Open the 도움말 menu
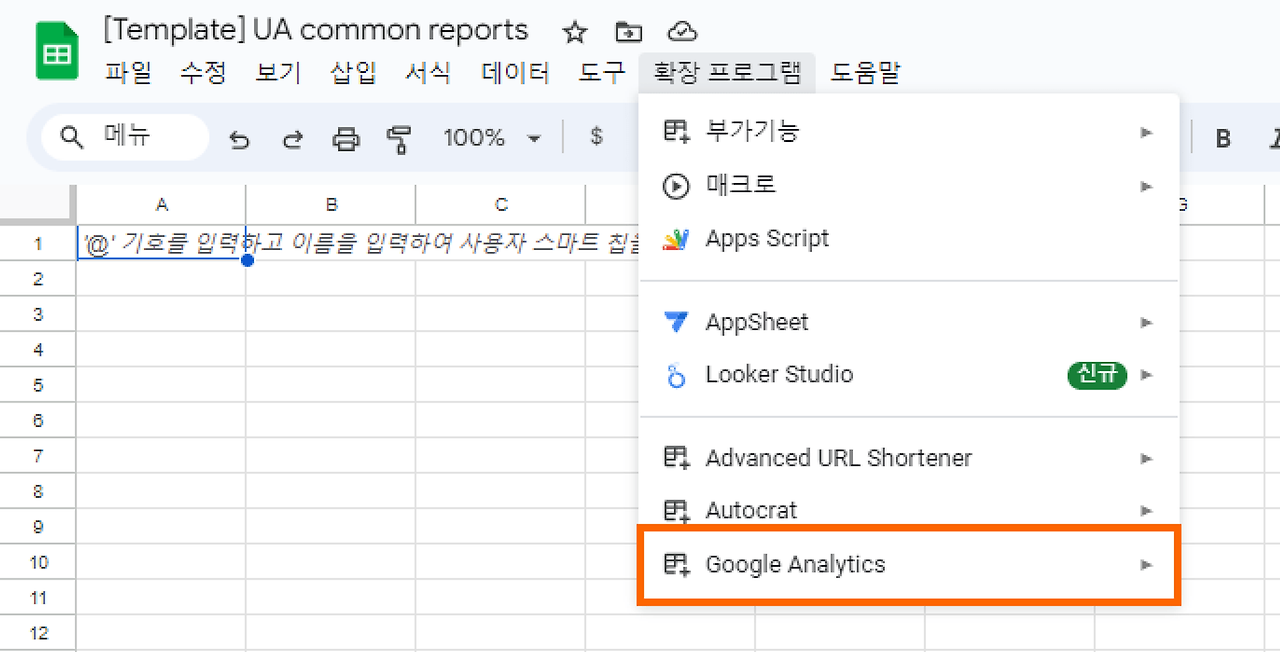1280x652 pixels. [865, 72]
